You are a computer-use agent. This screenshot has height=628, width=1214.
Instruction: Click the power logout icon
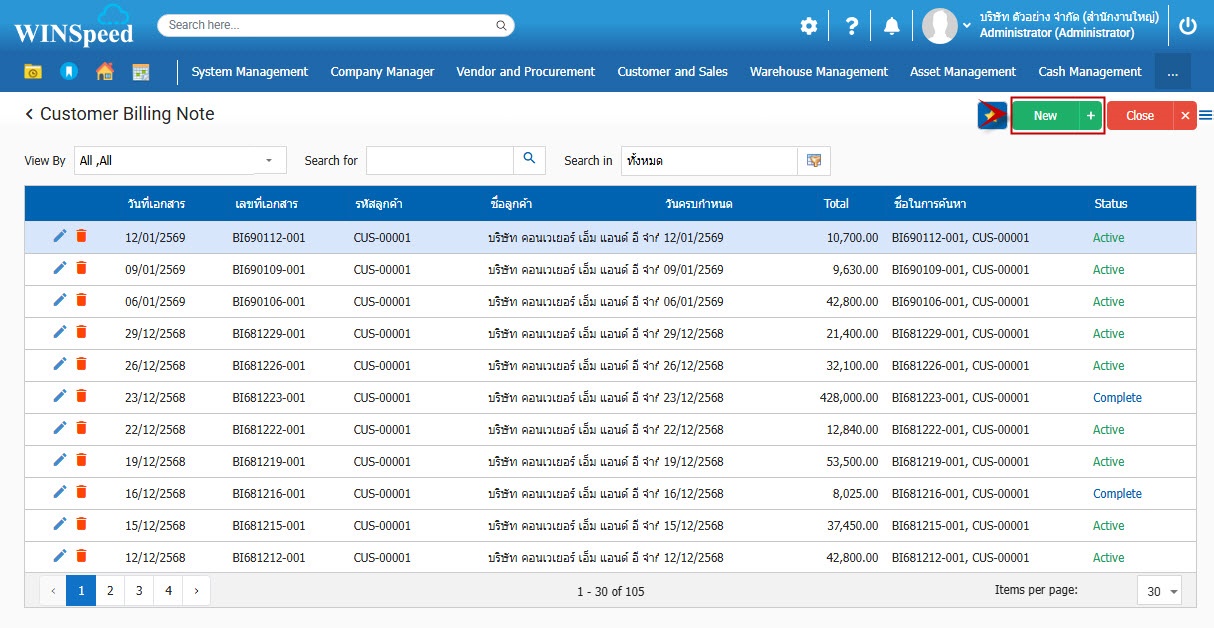pyautogui.click(x=1187, y=26)
